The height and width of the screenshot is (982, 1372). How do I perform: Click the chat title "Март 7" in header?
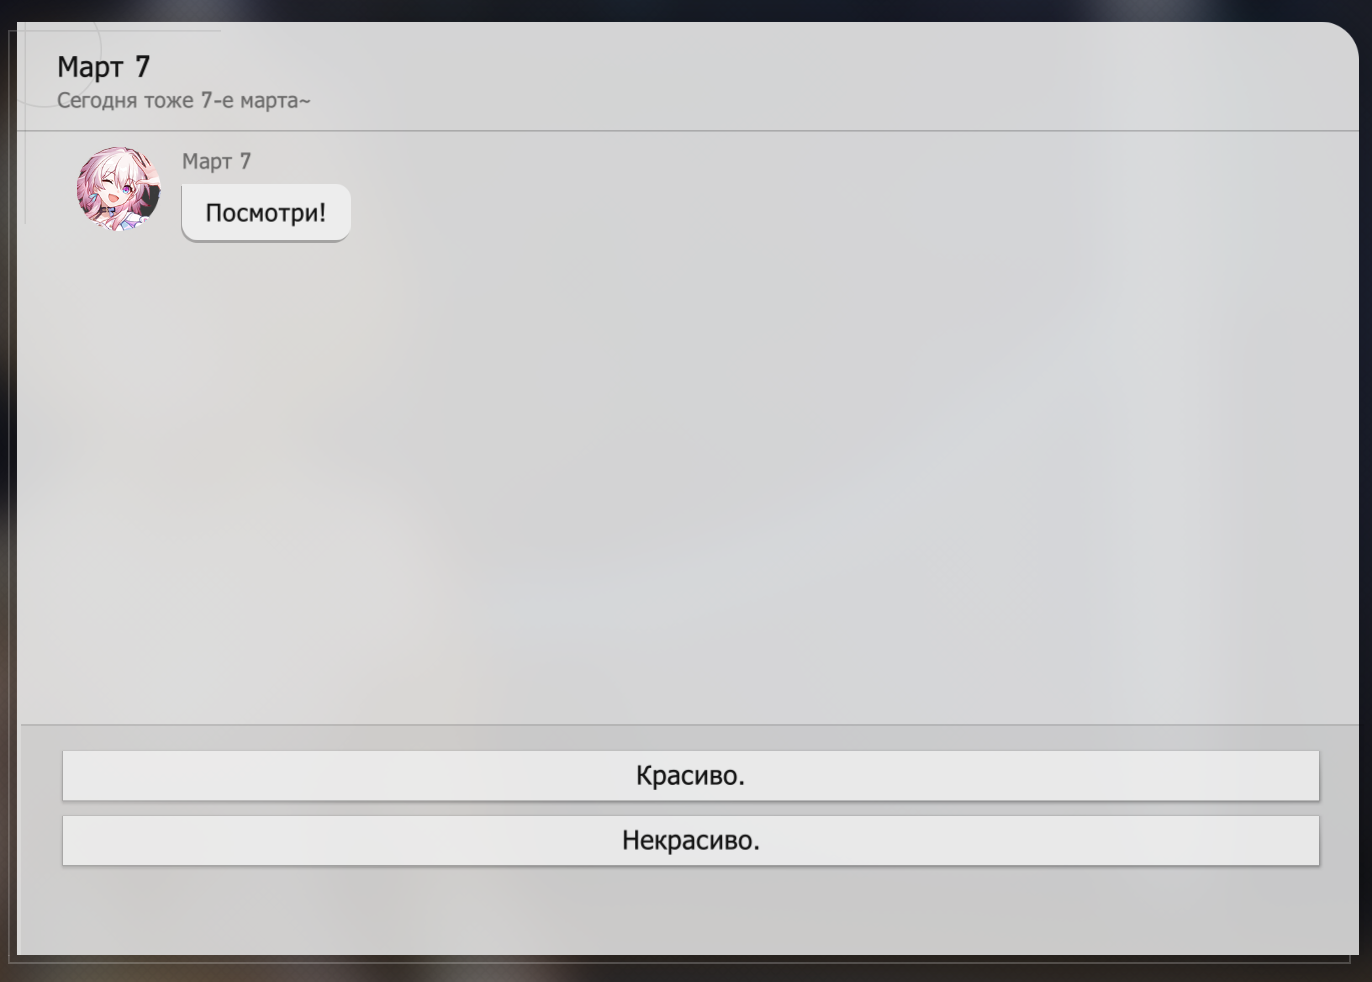point(104,67)
